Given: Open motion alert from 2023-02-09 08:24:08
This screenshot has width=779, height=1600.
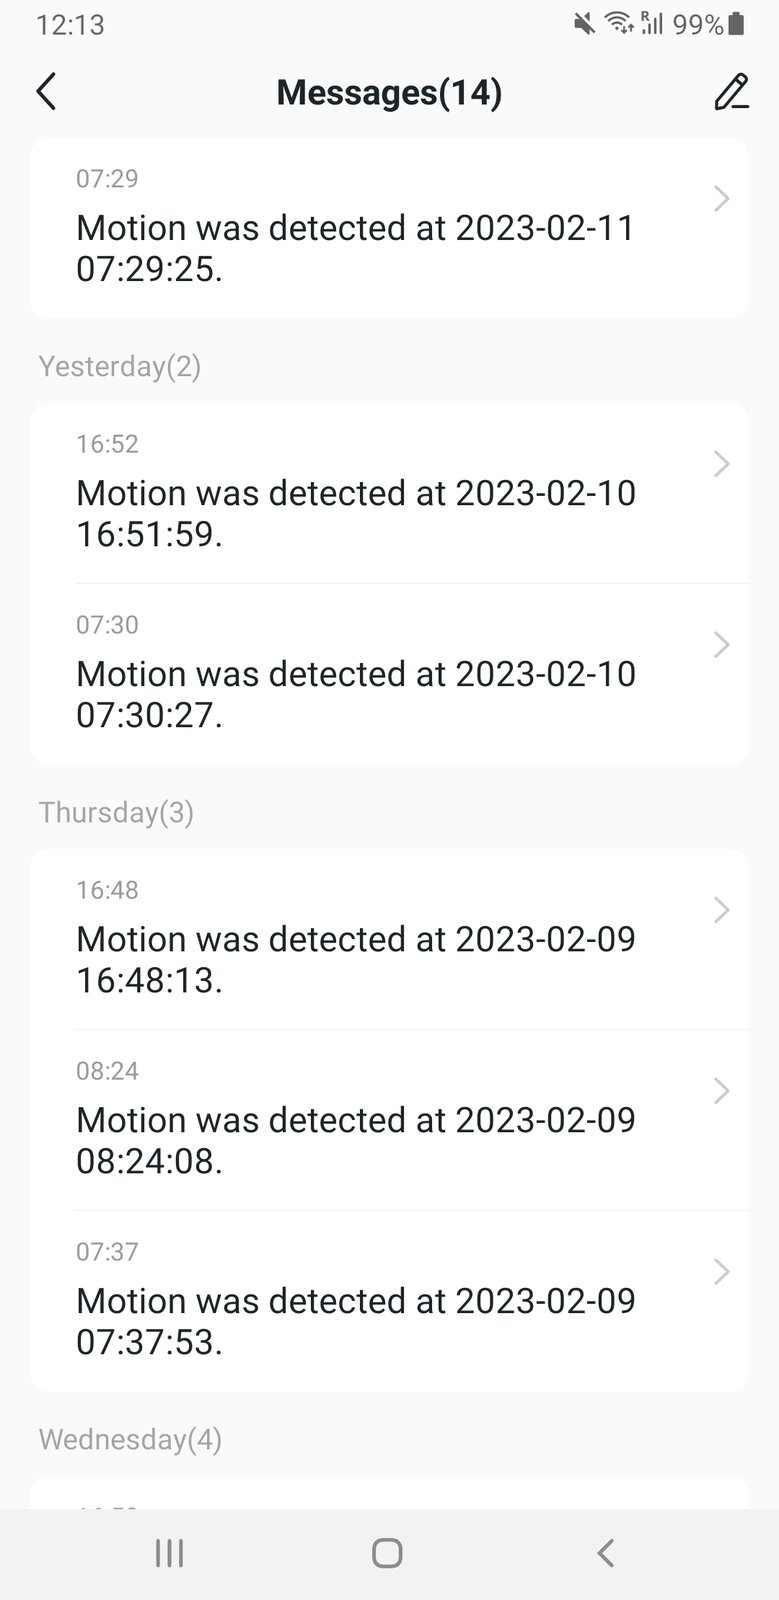Looking at the screenshot, I should (356, 1140).
